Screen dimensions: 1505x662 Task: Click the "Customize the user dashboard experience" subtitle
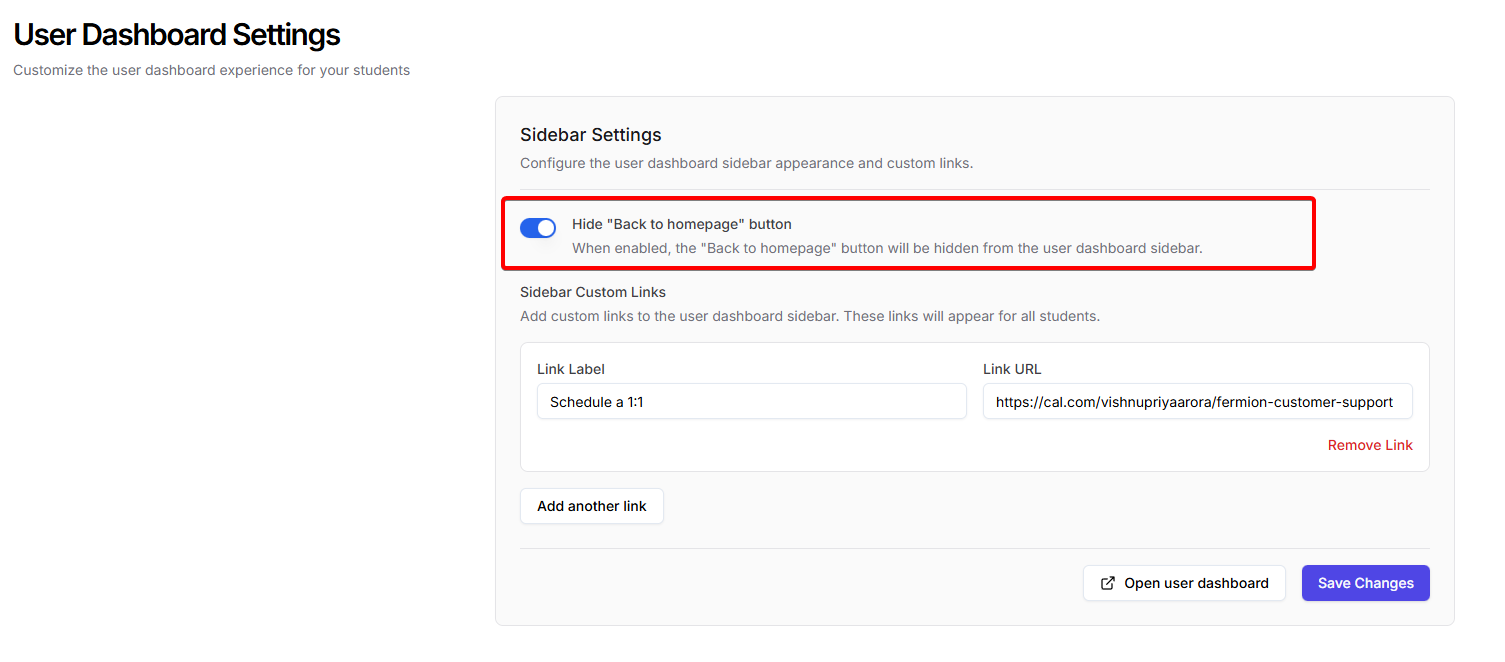[211, 70]
